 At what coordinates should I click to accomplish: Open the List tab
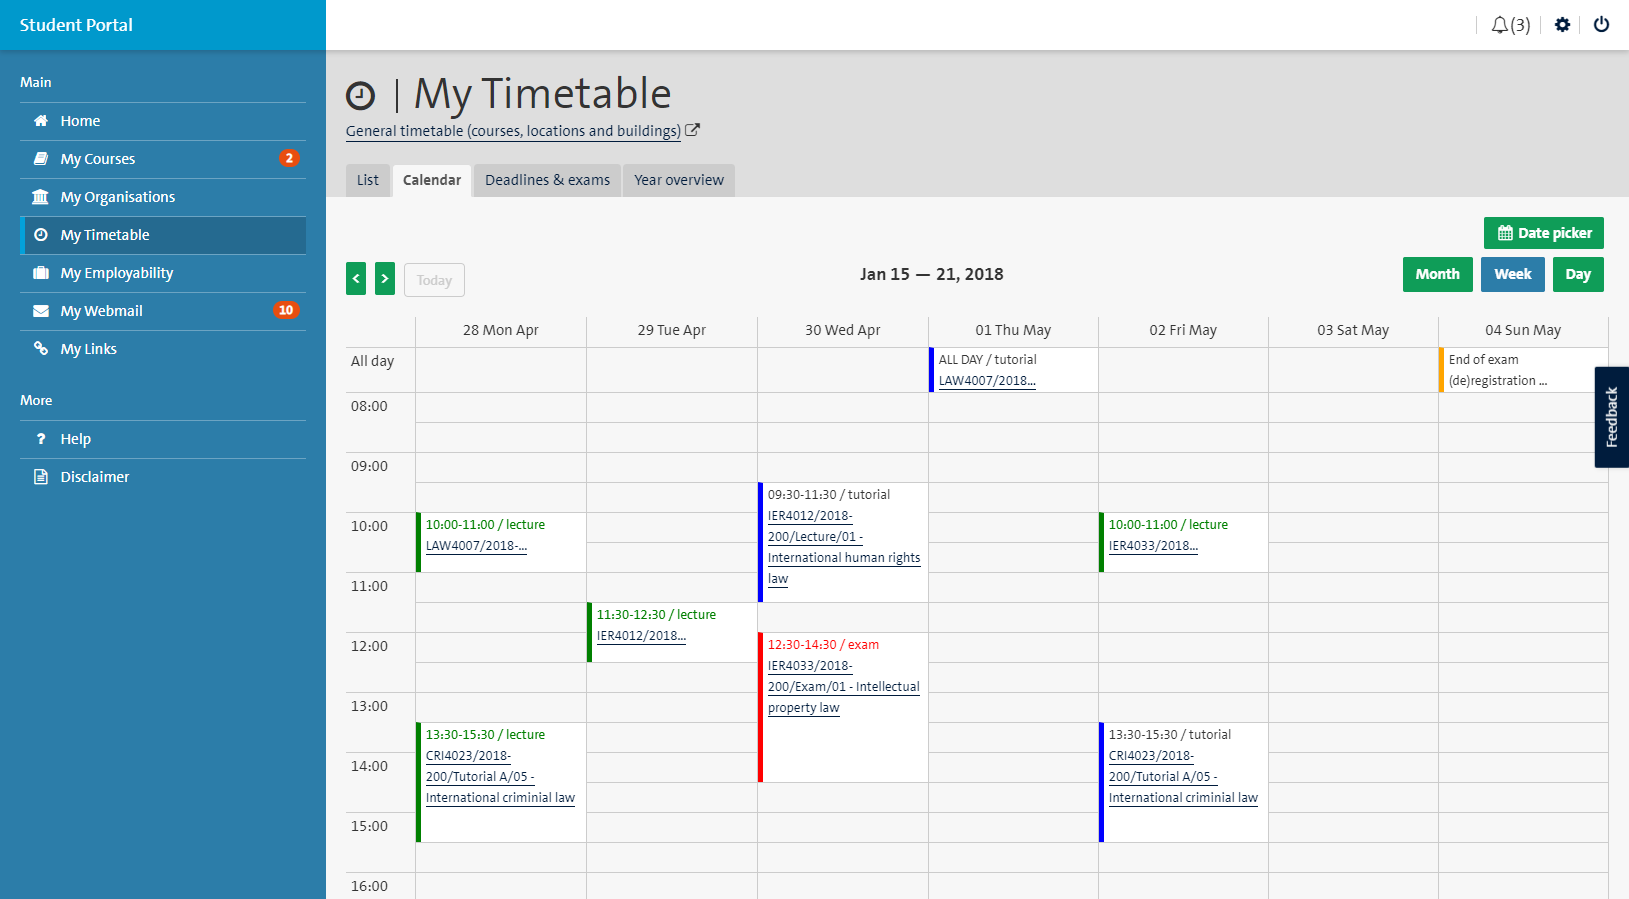click(368, 180)
